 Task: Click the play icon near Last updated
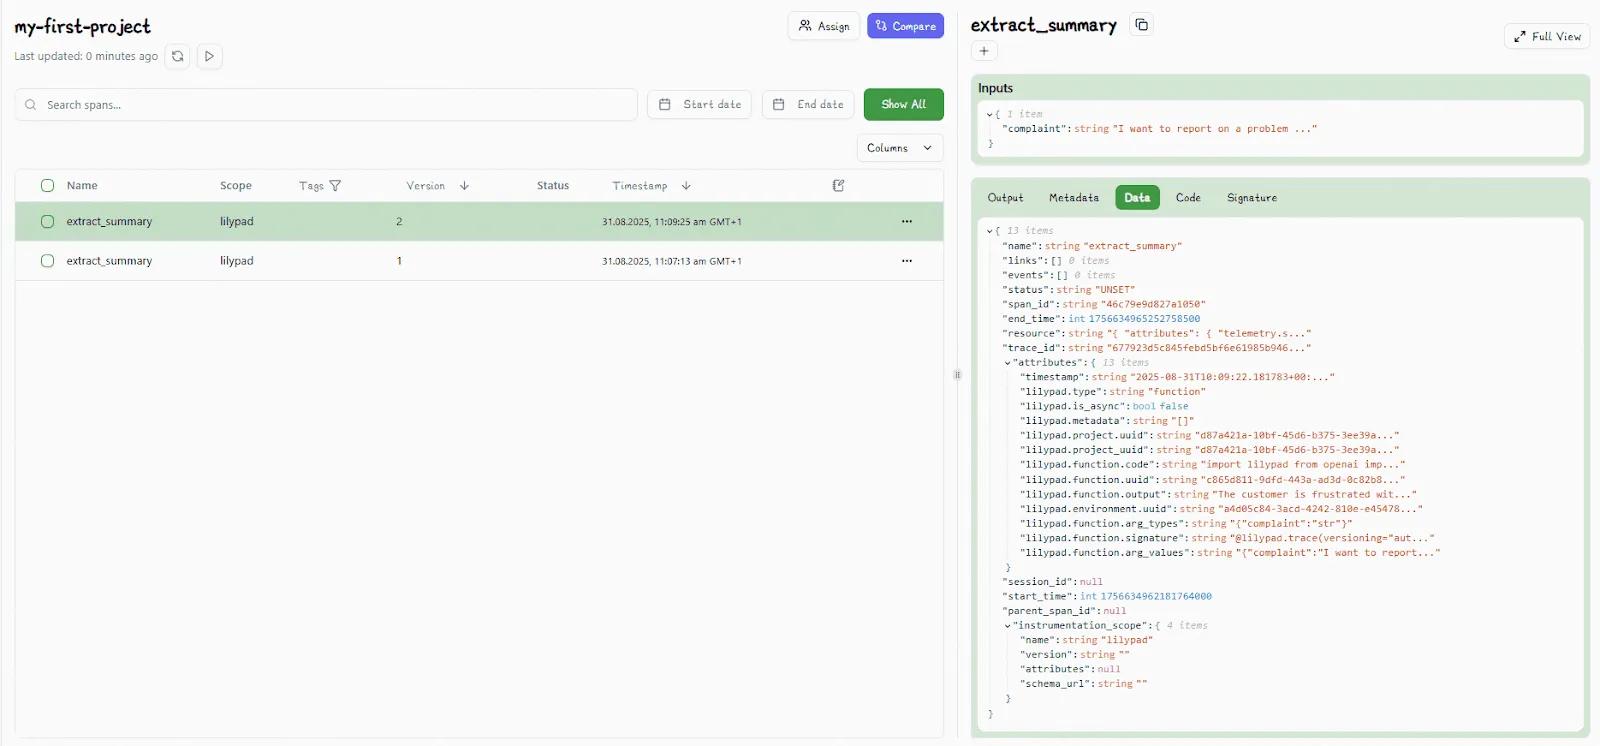pos(209,56)
